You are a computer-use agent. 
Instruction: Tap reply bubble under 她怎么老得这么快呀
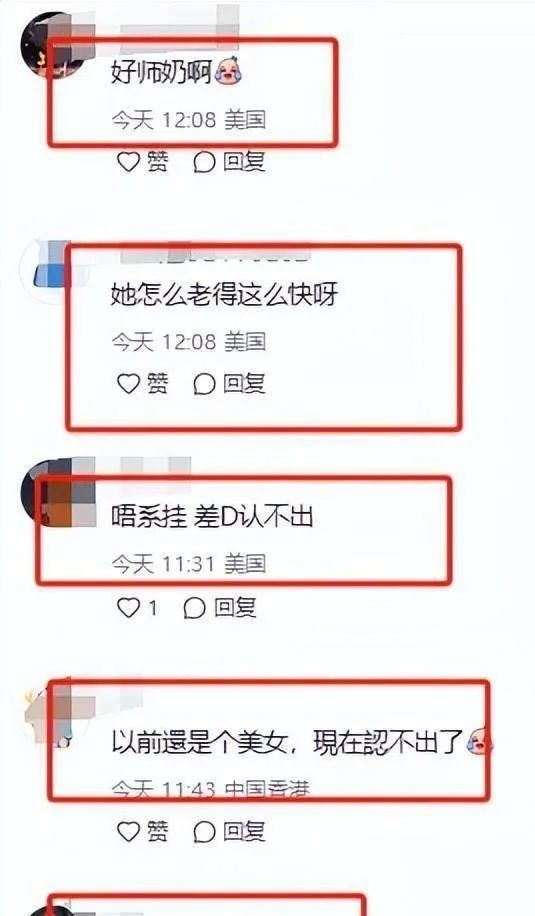[204, 384]
